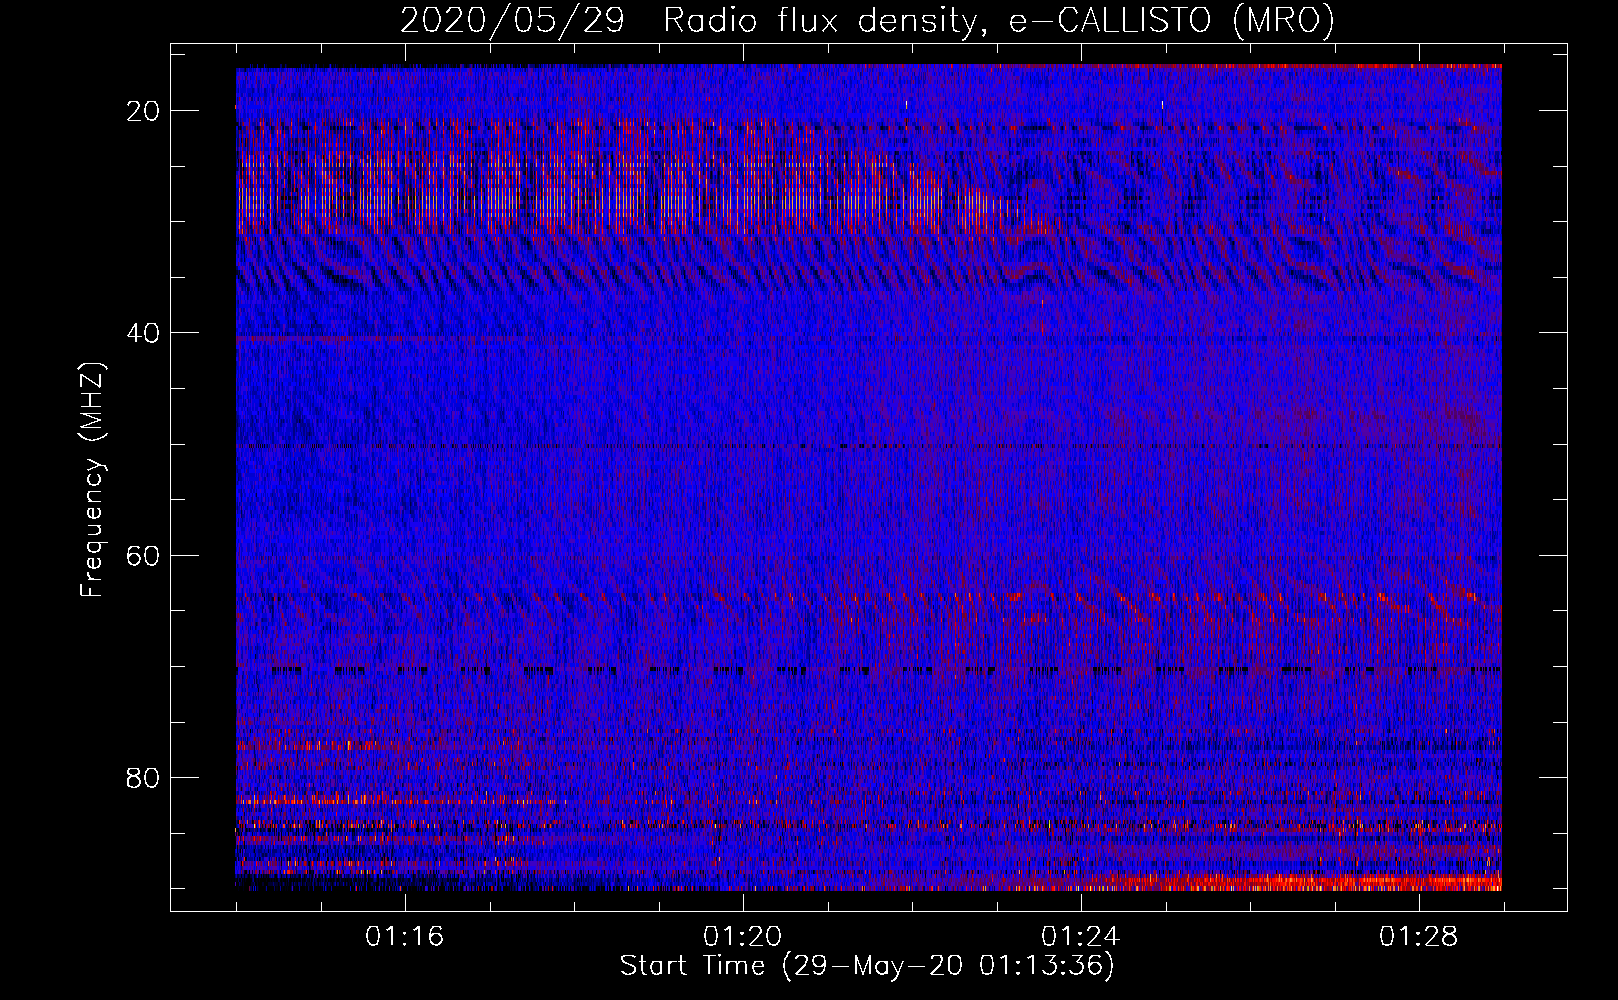Click the y-axis tick label '80'
Viewport: 1618px width, 1000px height.
(144, 777)
